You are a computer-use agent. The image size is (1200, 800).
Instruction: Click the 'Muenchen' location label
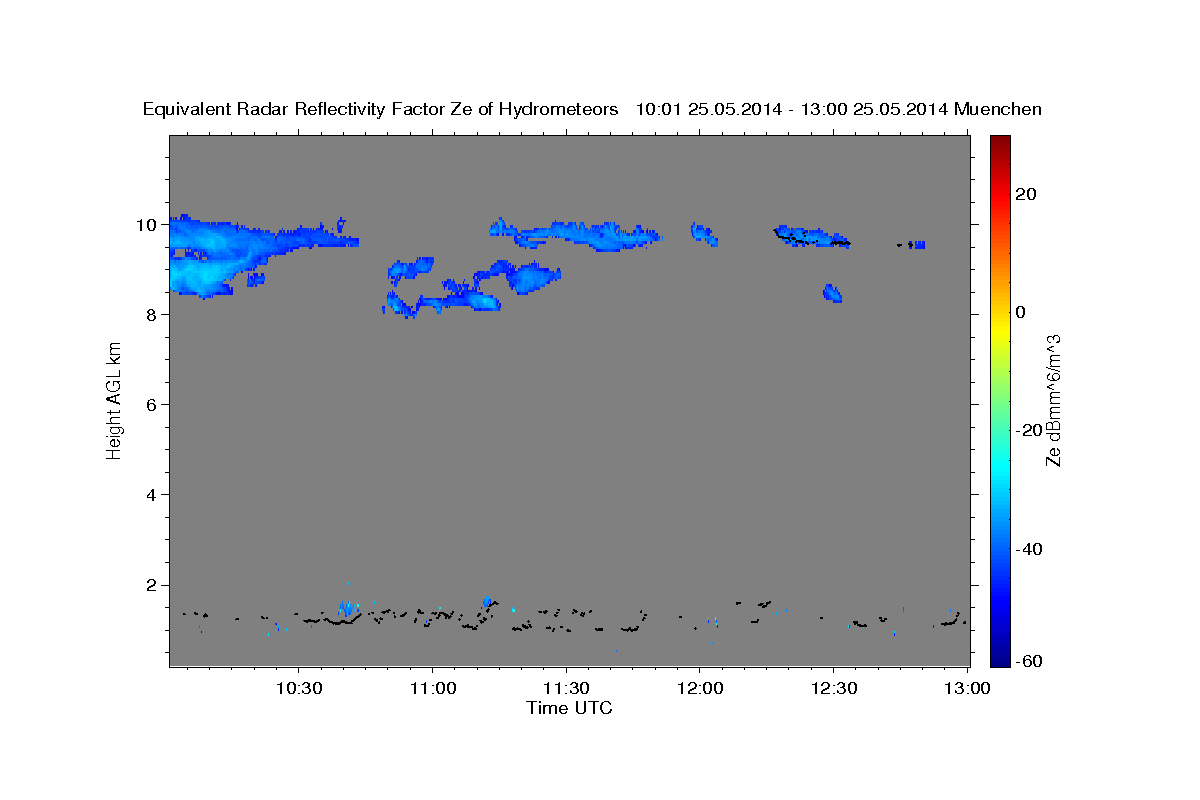point(998,110)
